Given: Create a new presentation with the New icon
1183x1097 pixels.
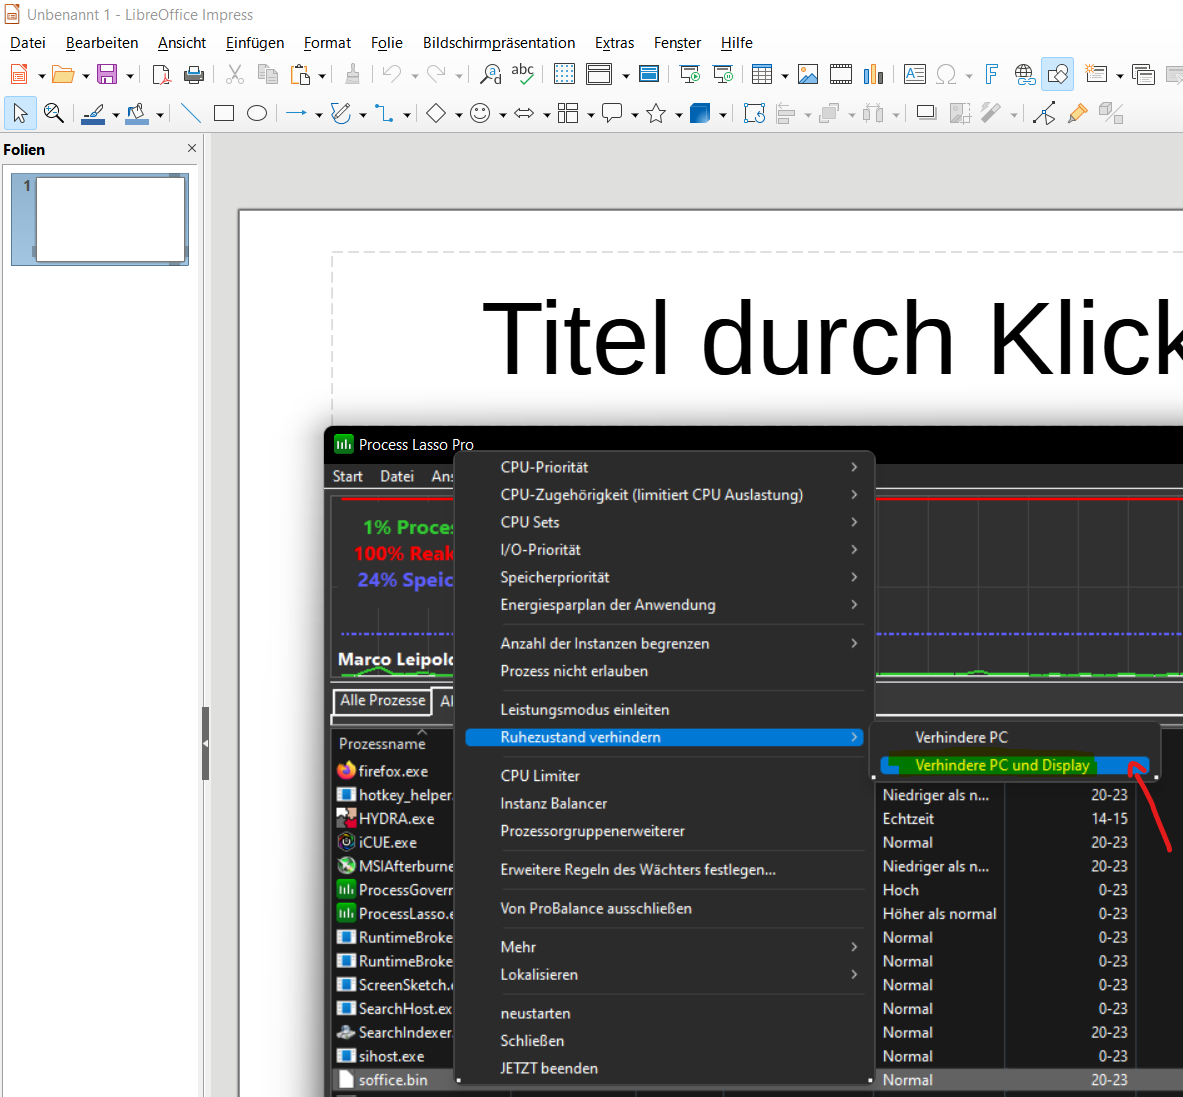Looking at the screenshot, I should 19,74.
